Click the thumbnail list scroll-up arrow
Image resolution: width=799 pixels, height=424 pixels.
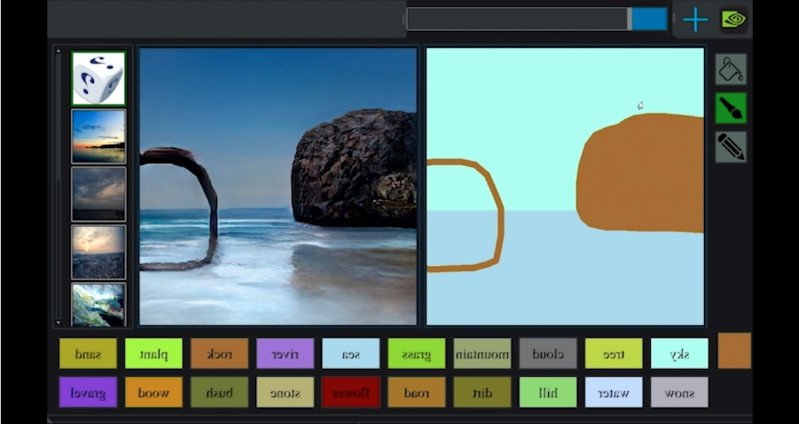(x=58, y=51)
